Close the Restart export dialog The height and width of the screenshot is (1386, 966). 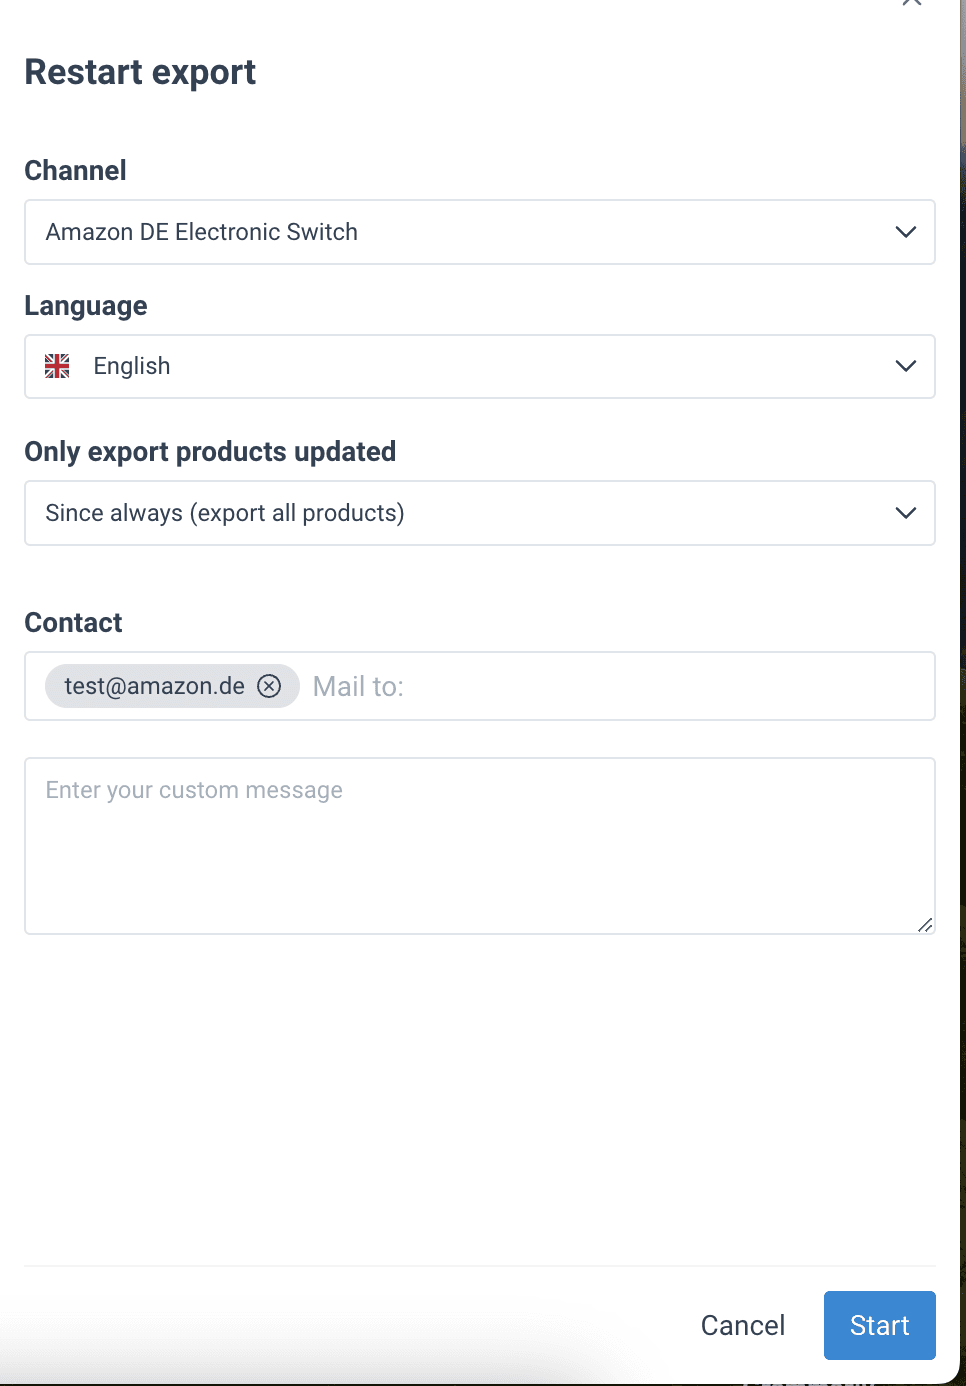(911, 3)
